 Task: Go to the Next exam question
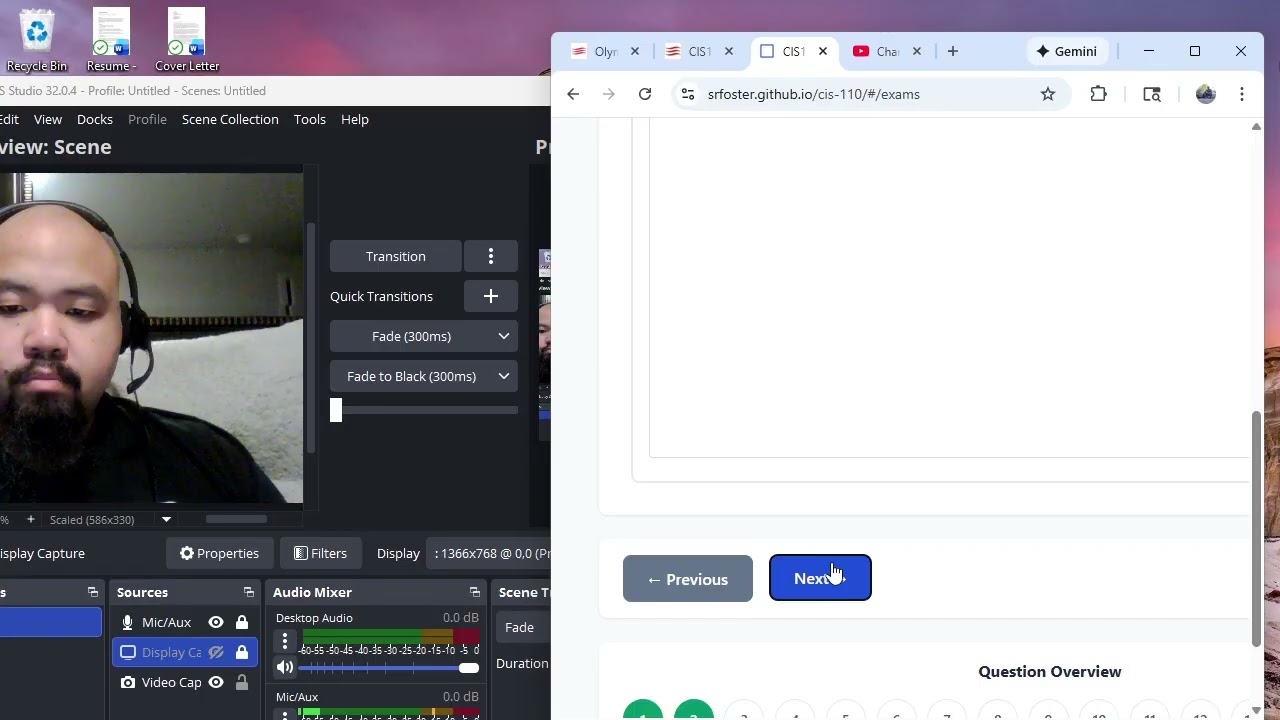pos(820,578)
